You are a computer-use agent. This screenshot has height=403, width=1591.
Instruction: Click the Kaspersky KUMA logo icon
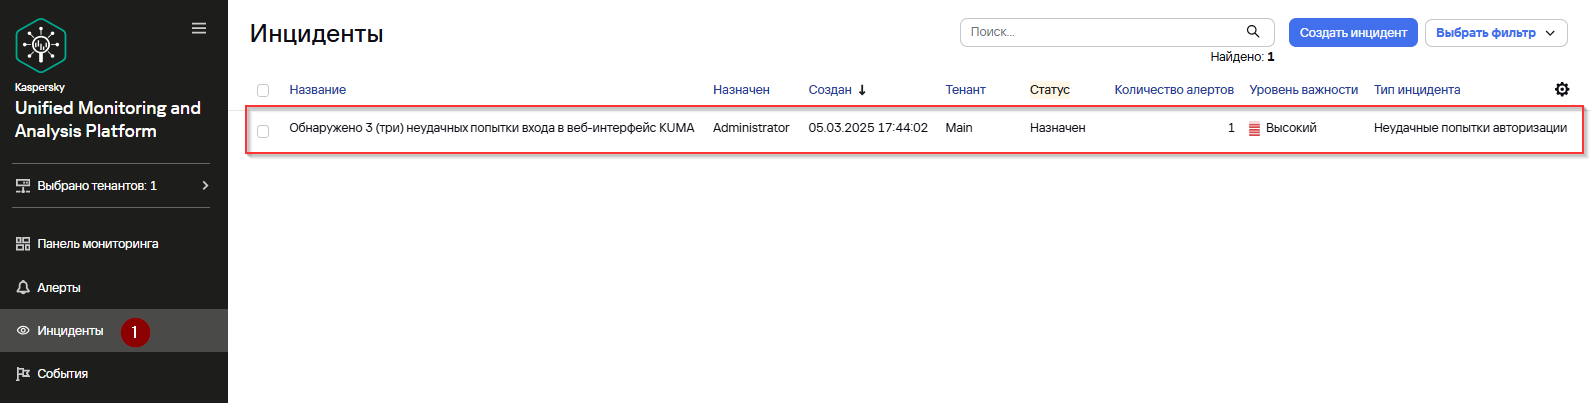pyautogui.click(x=41, y=45)
